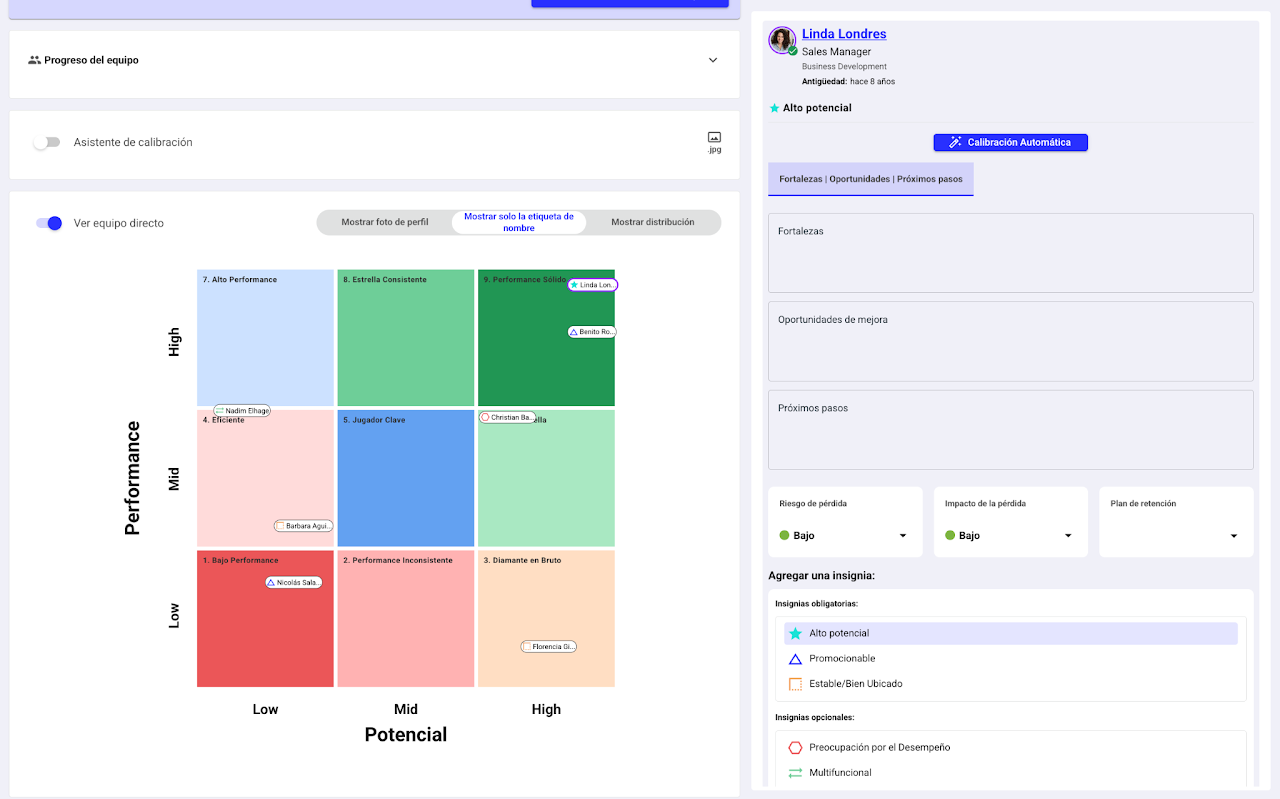
Task: Click Benito's name tag in the grid
Action: pyautogui.click(x=592, y=332)
